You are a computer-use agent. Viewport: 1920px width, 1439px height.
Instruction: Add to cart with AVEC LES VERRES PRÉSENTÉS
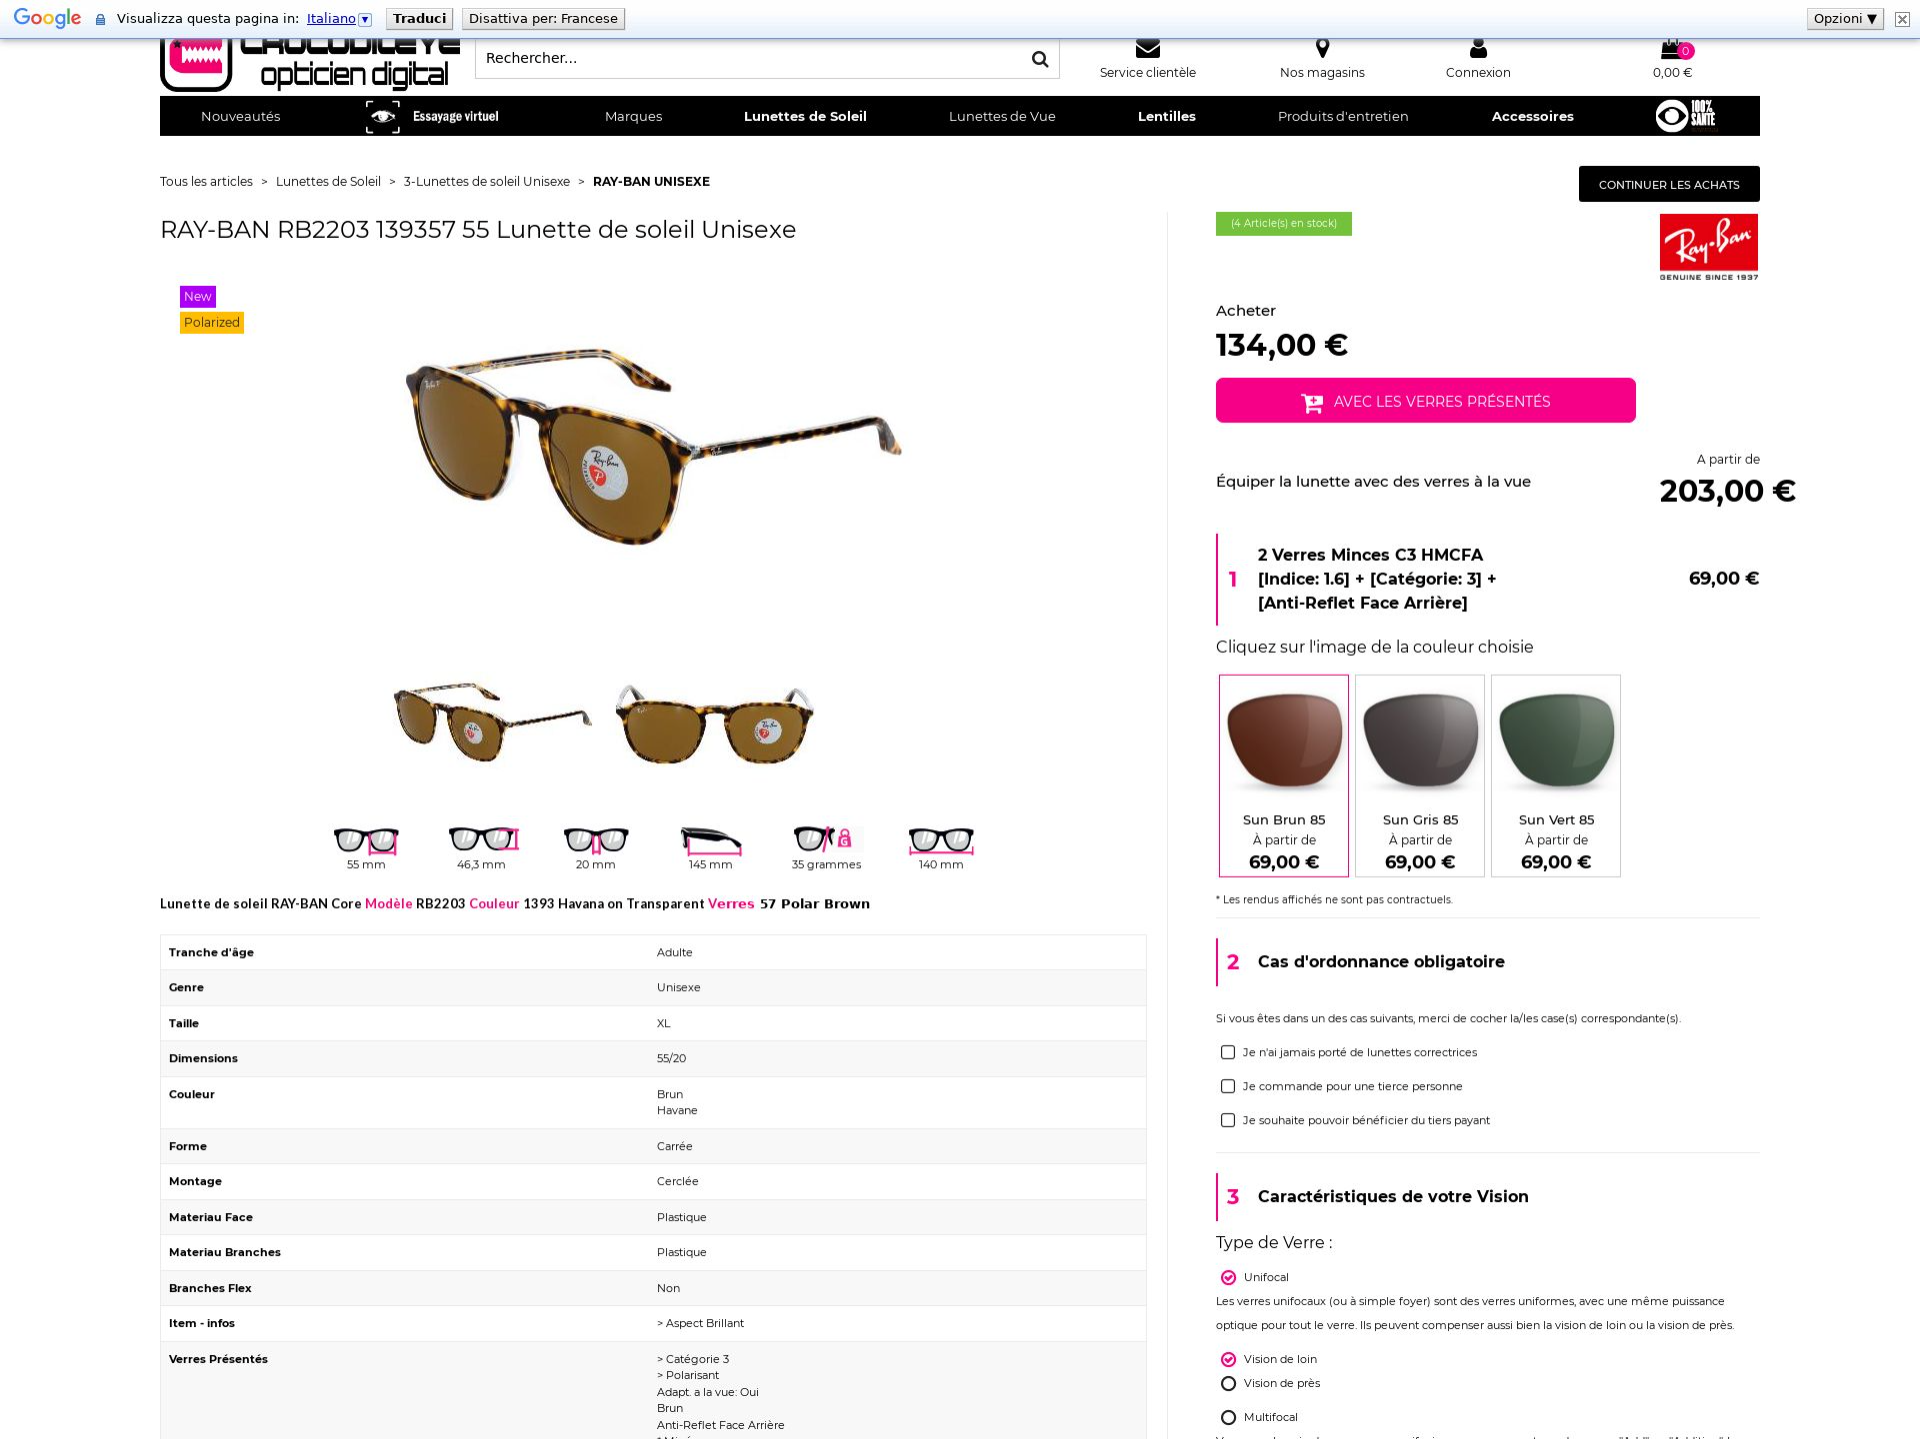click(x=1426, y=400)
